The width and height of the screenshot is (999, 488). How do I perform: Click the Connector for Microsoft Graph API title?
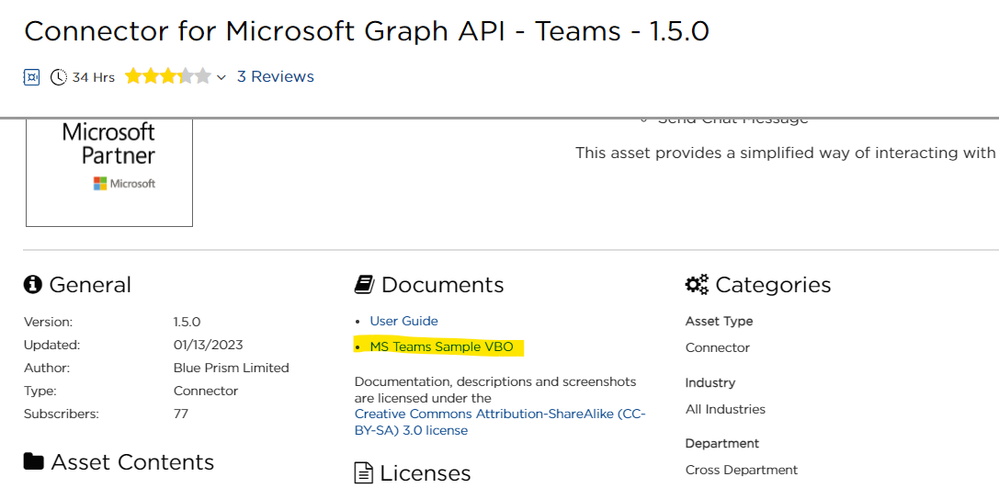click(x=366, y=31)
